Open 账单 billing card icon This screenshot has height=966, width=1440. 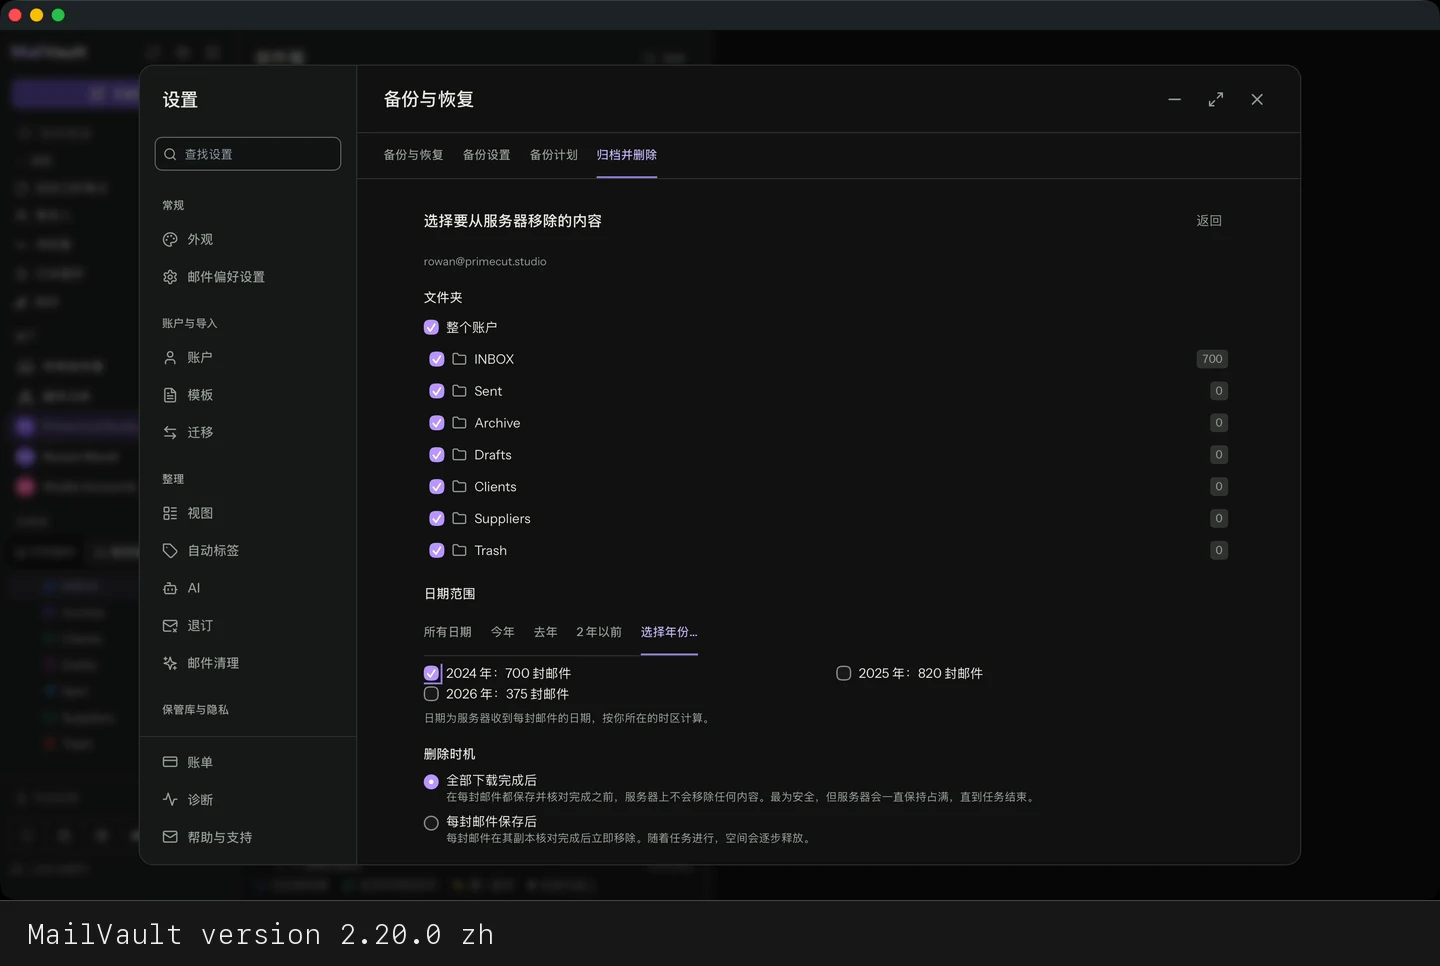pos(170,762)
